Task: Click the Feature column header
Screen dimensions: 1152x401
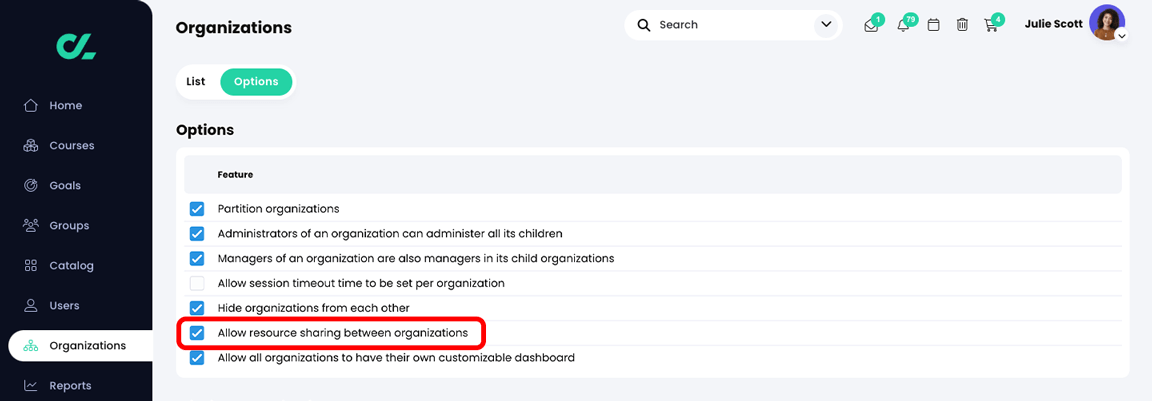Action: 235,175
